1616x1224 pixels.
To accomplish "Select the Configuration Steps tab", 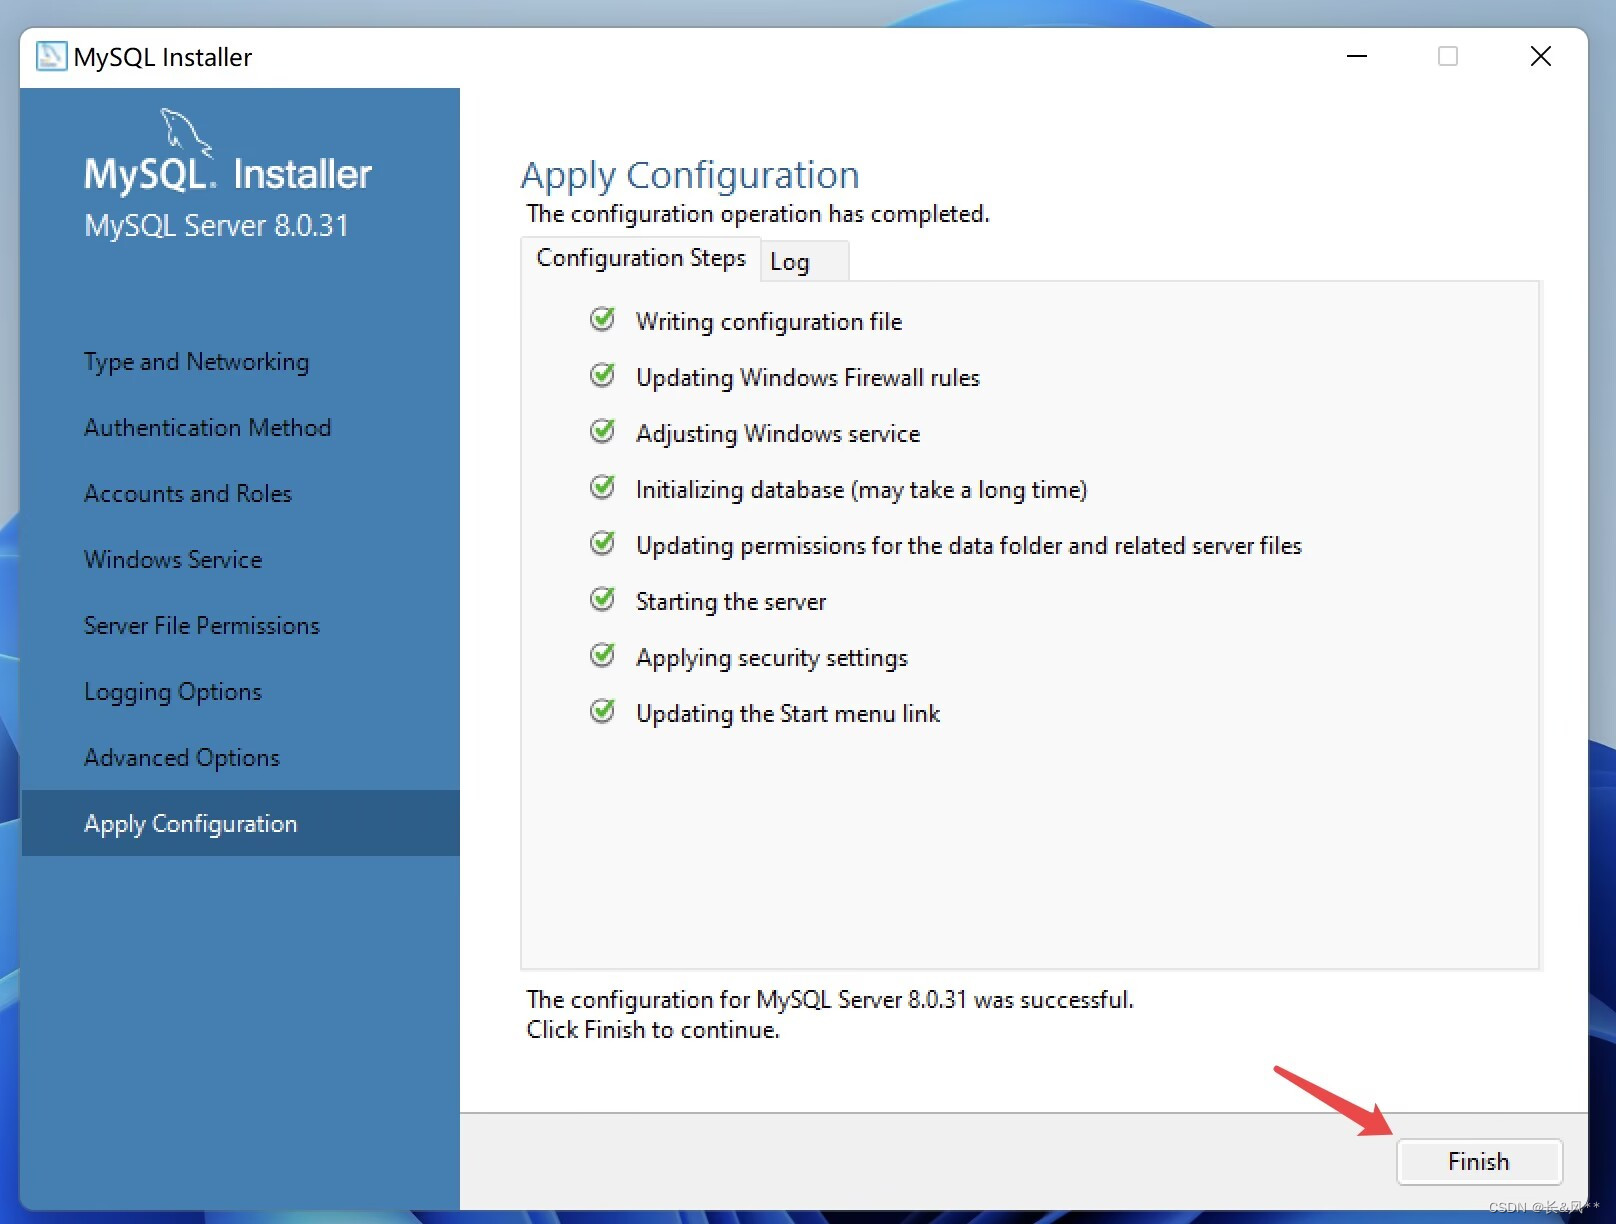I will pos(641,258).
